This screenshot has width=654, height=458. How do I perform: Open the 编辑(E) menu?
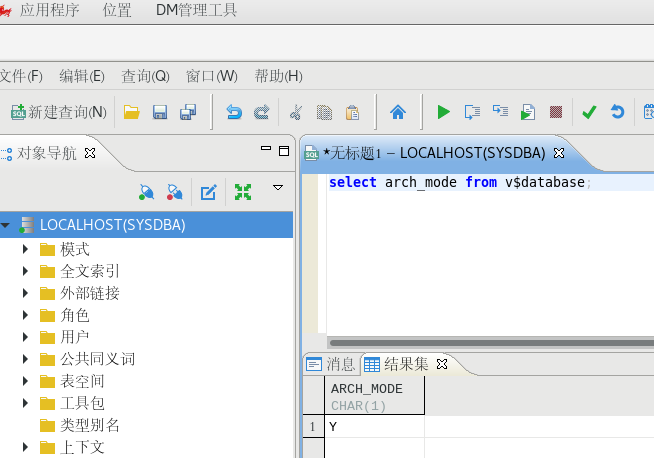pos(82,76)
